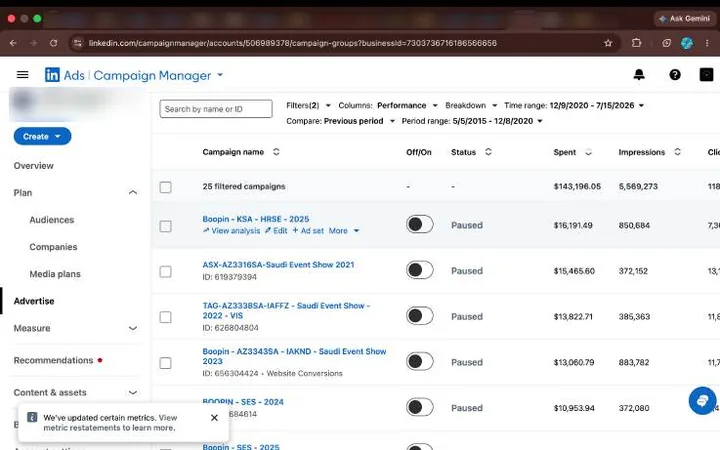
Task: Click the Search by name or ID field
Action: tap(216, 109)
